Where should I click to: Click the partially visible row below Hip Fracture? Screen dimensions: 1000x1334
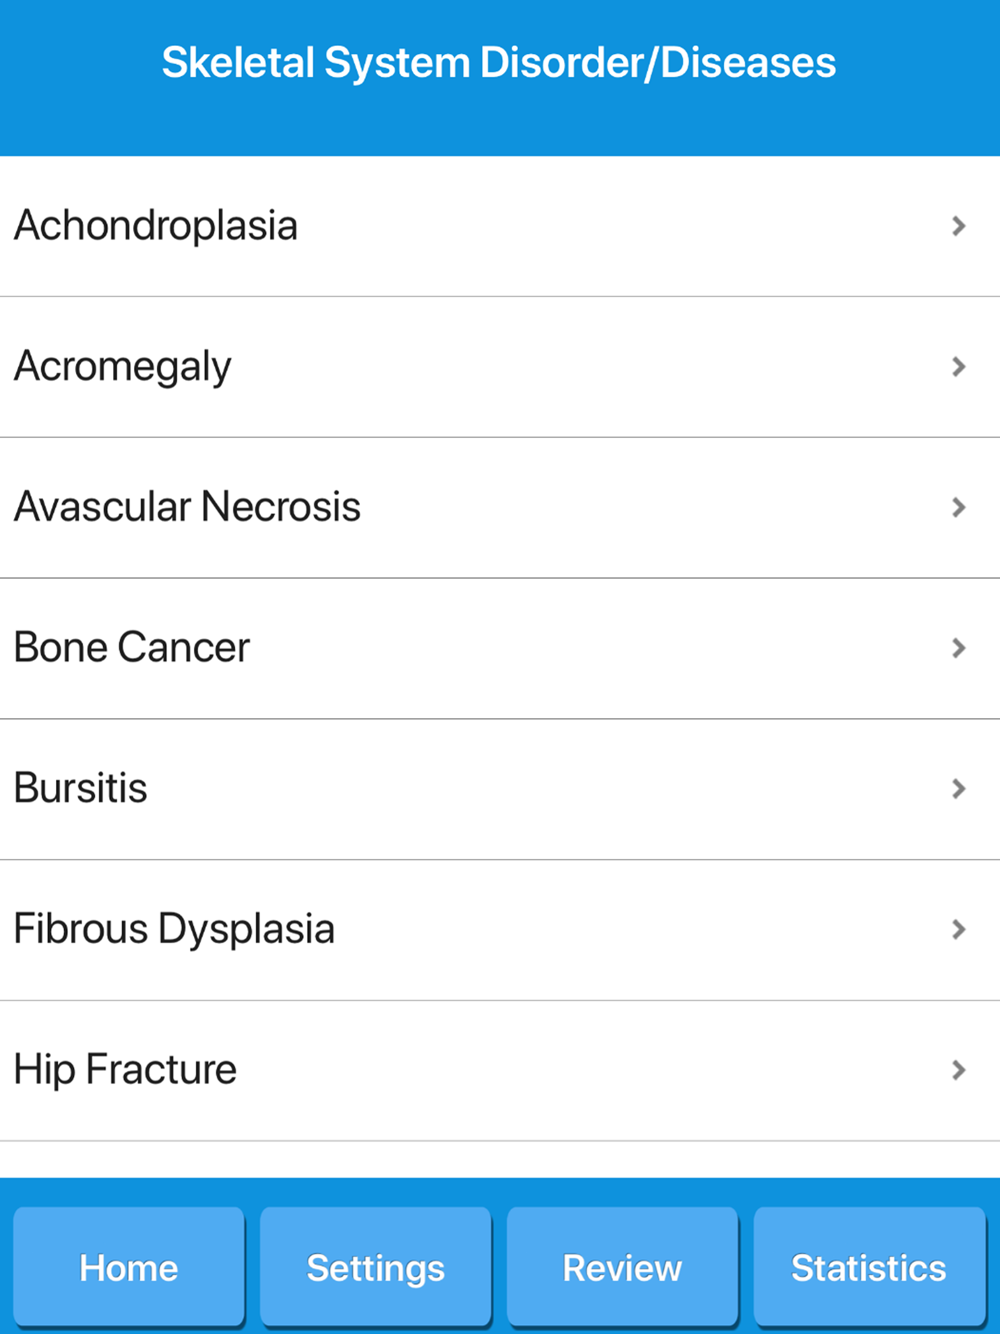tap(500, 1160)
